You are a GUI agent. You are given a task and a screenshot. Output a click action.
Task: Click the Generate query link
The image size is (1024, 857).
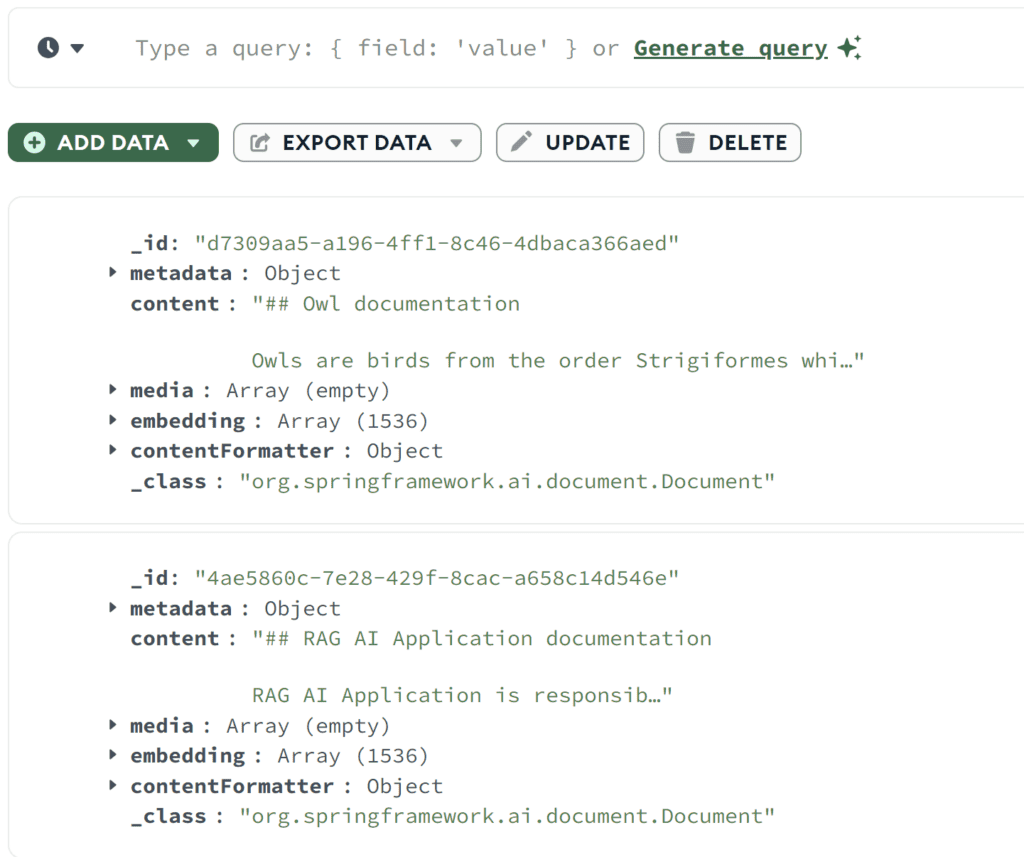tap(730, 48)
